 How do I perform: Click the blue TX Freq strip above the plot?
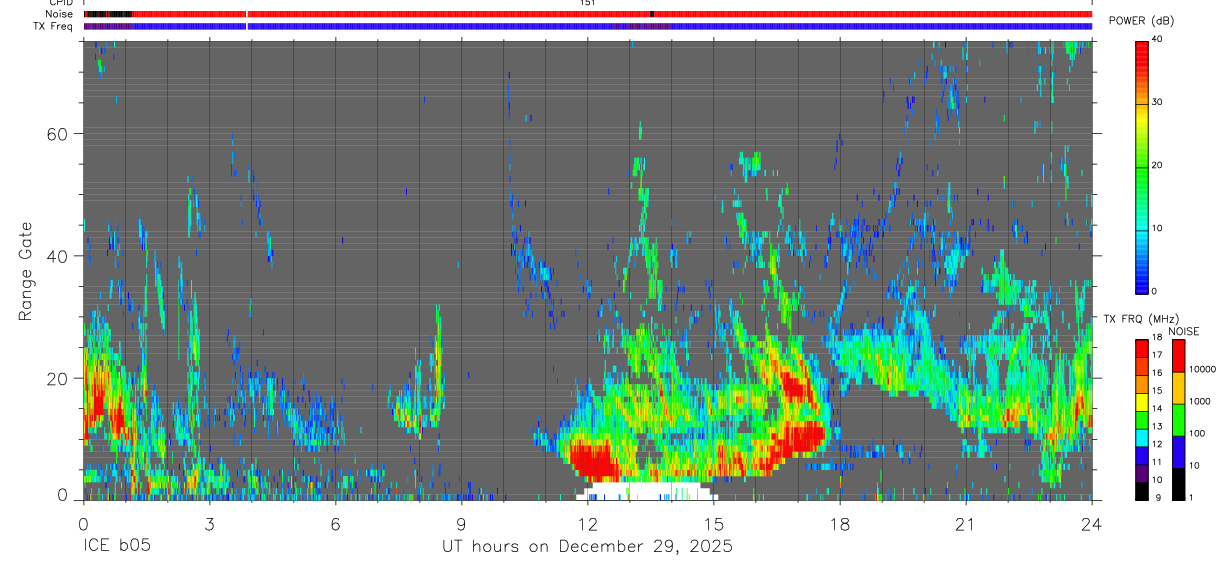(x=588, y=27)
